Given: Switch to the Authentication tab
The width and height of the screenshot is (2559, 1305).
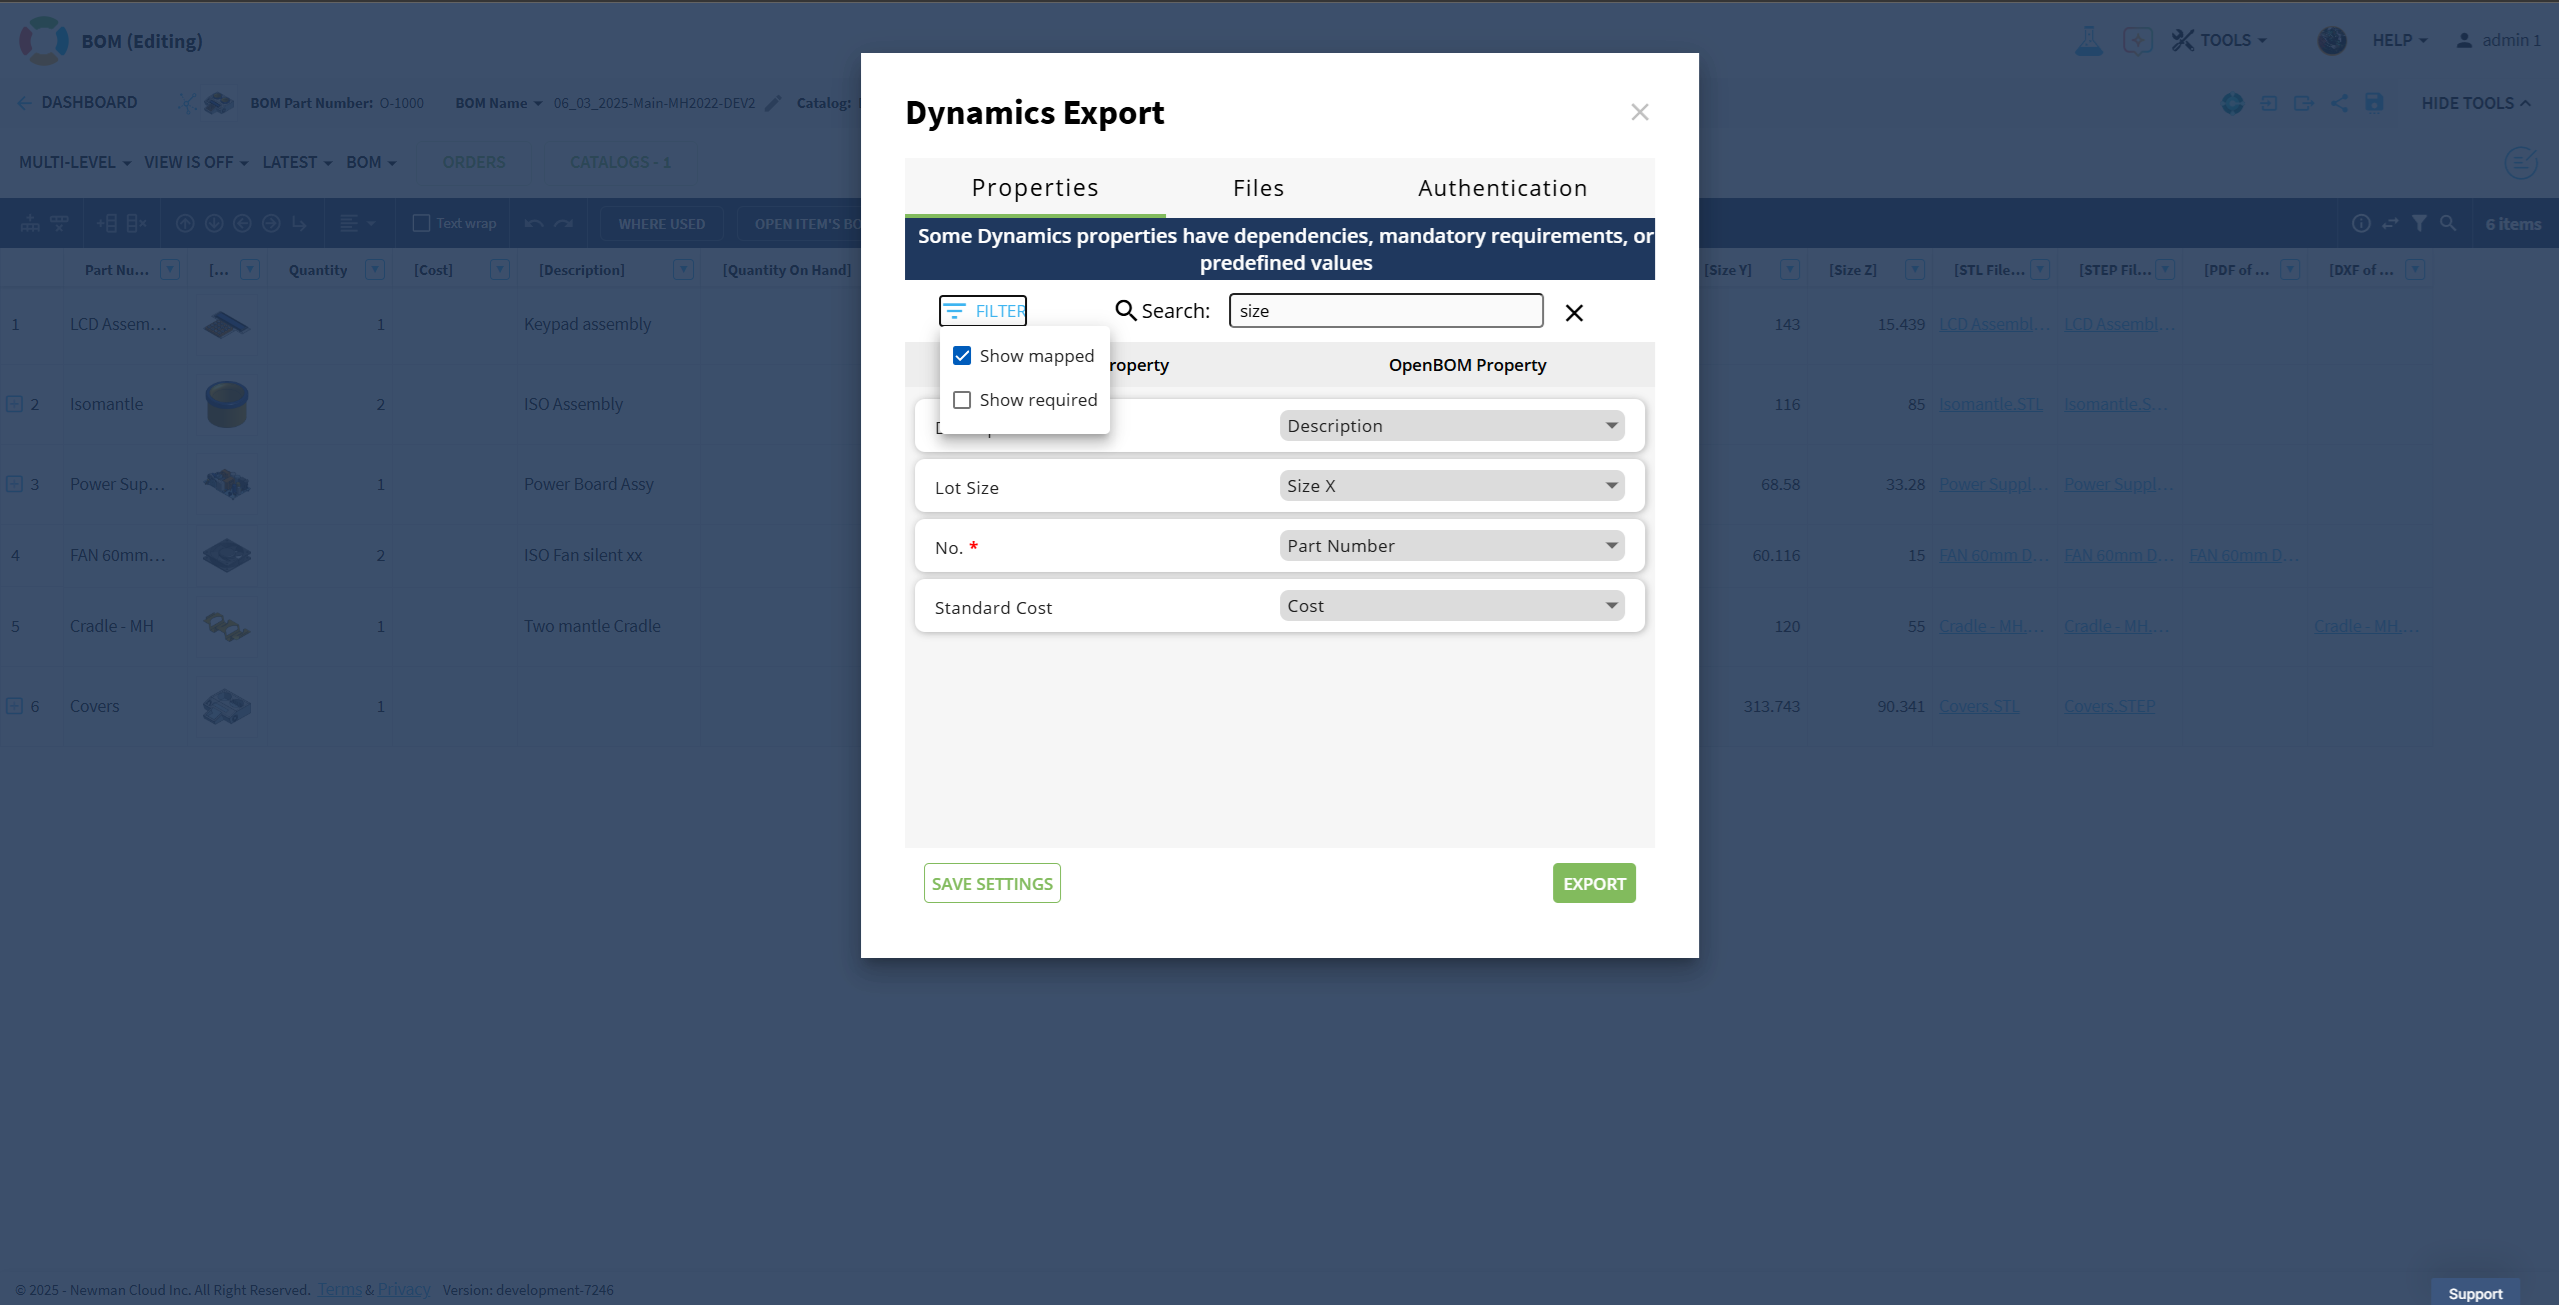Looking at the screenshot, I should 1502,188.
